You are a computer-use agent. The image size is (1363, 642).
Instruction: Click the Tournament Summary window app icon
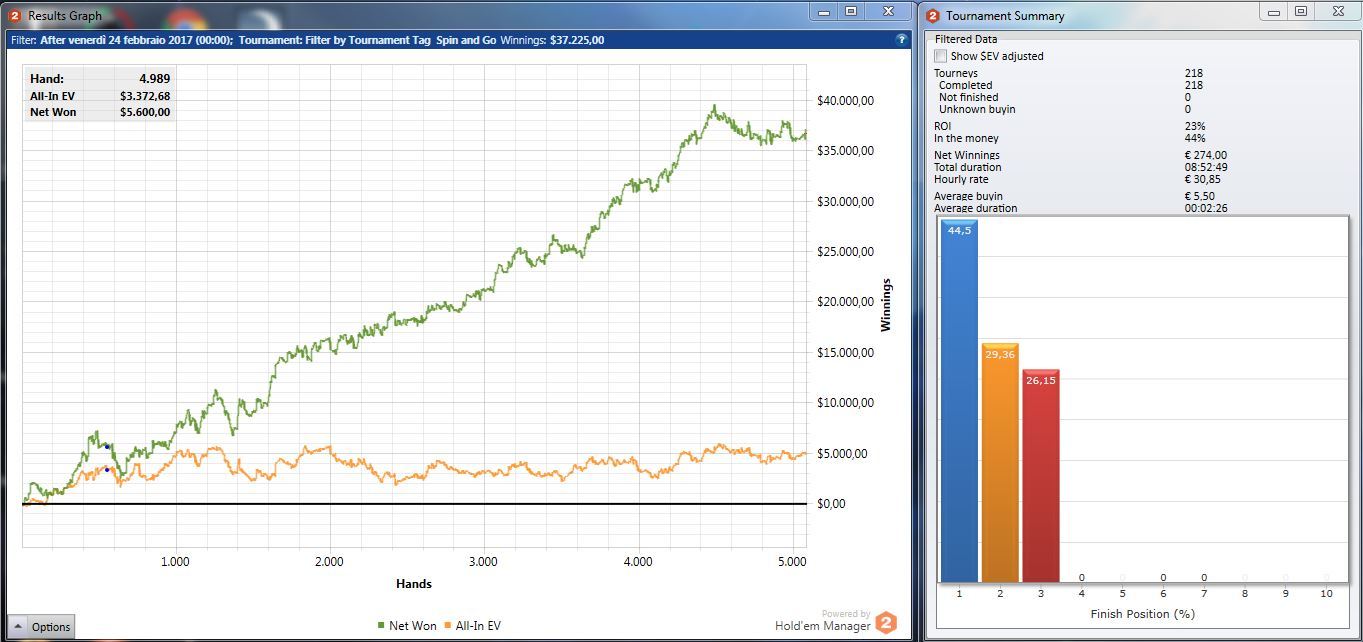933,15
